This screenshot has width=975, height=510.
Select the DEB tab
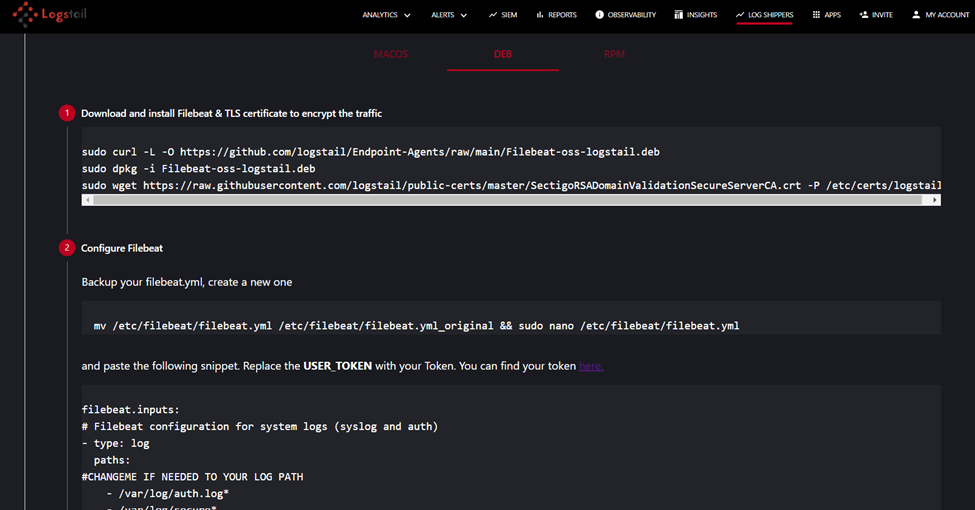[x=502, y=54]
